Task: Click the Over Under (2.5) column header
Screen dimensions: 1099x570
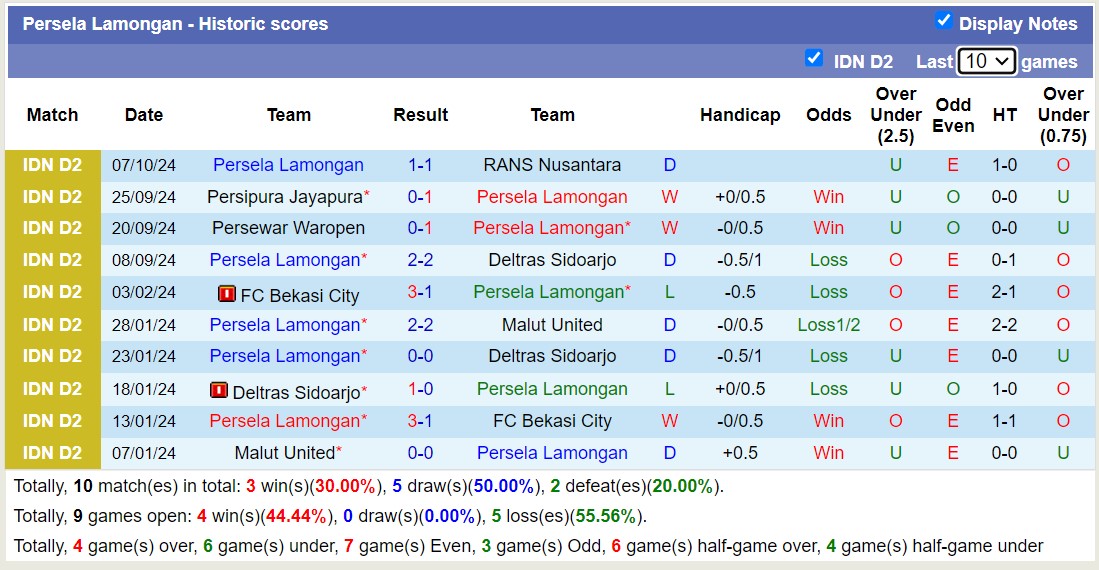Action: point(896,115)
